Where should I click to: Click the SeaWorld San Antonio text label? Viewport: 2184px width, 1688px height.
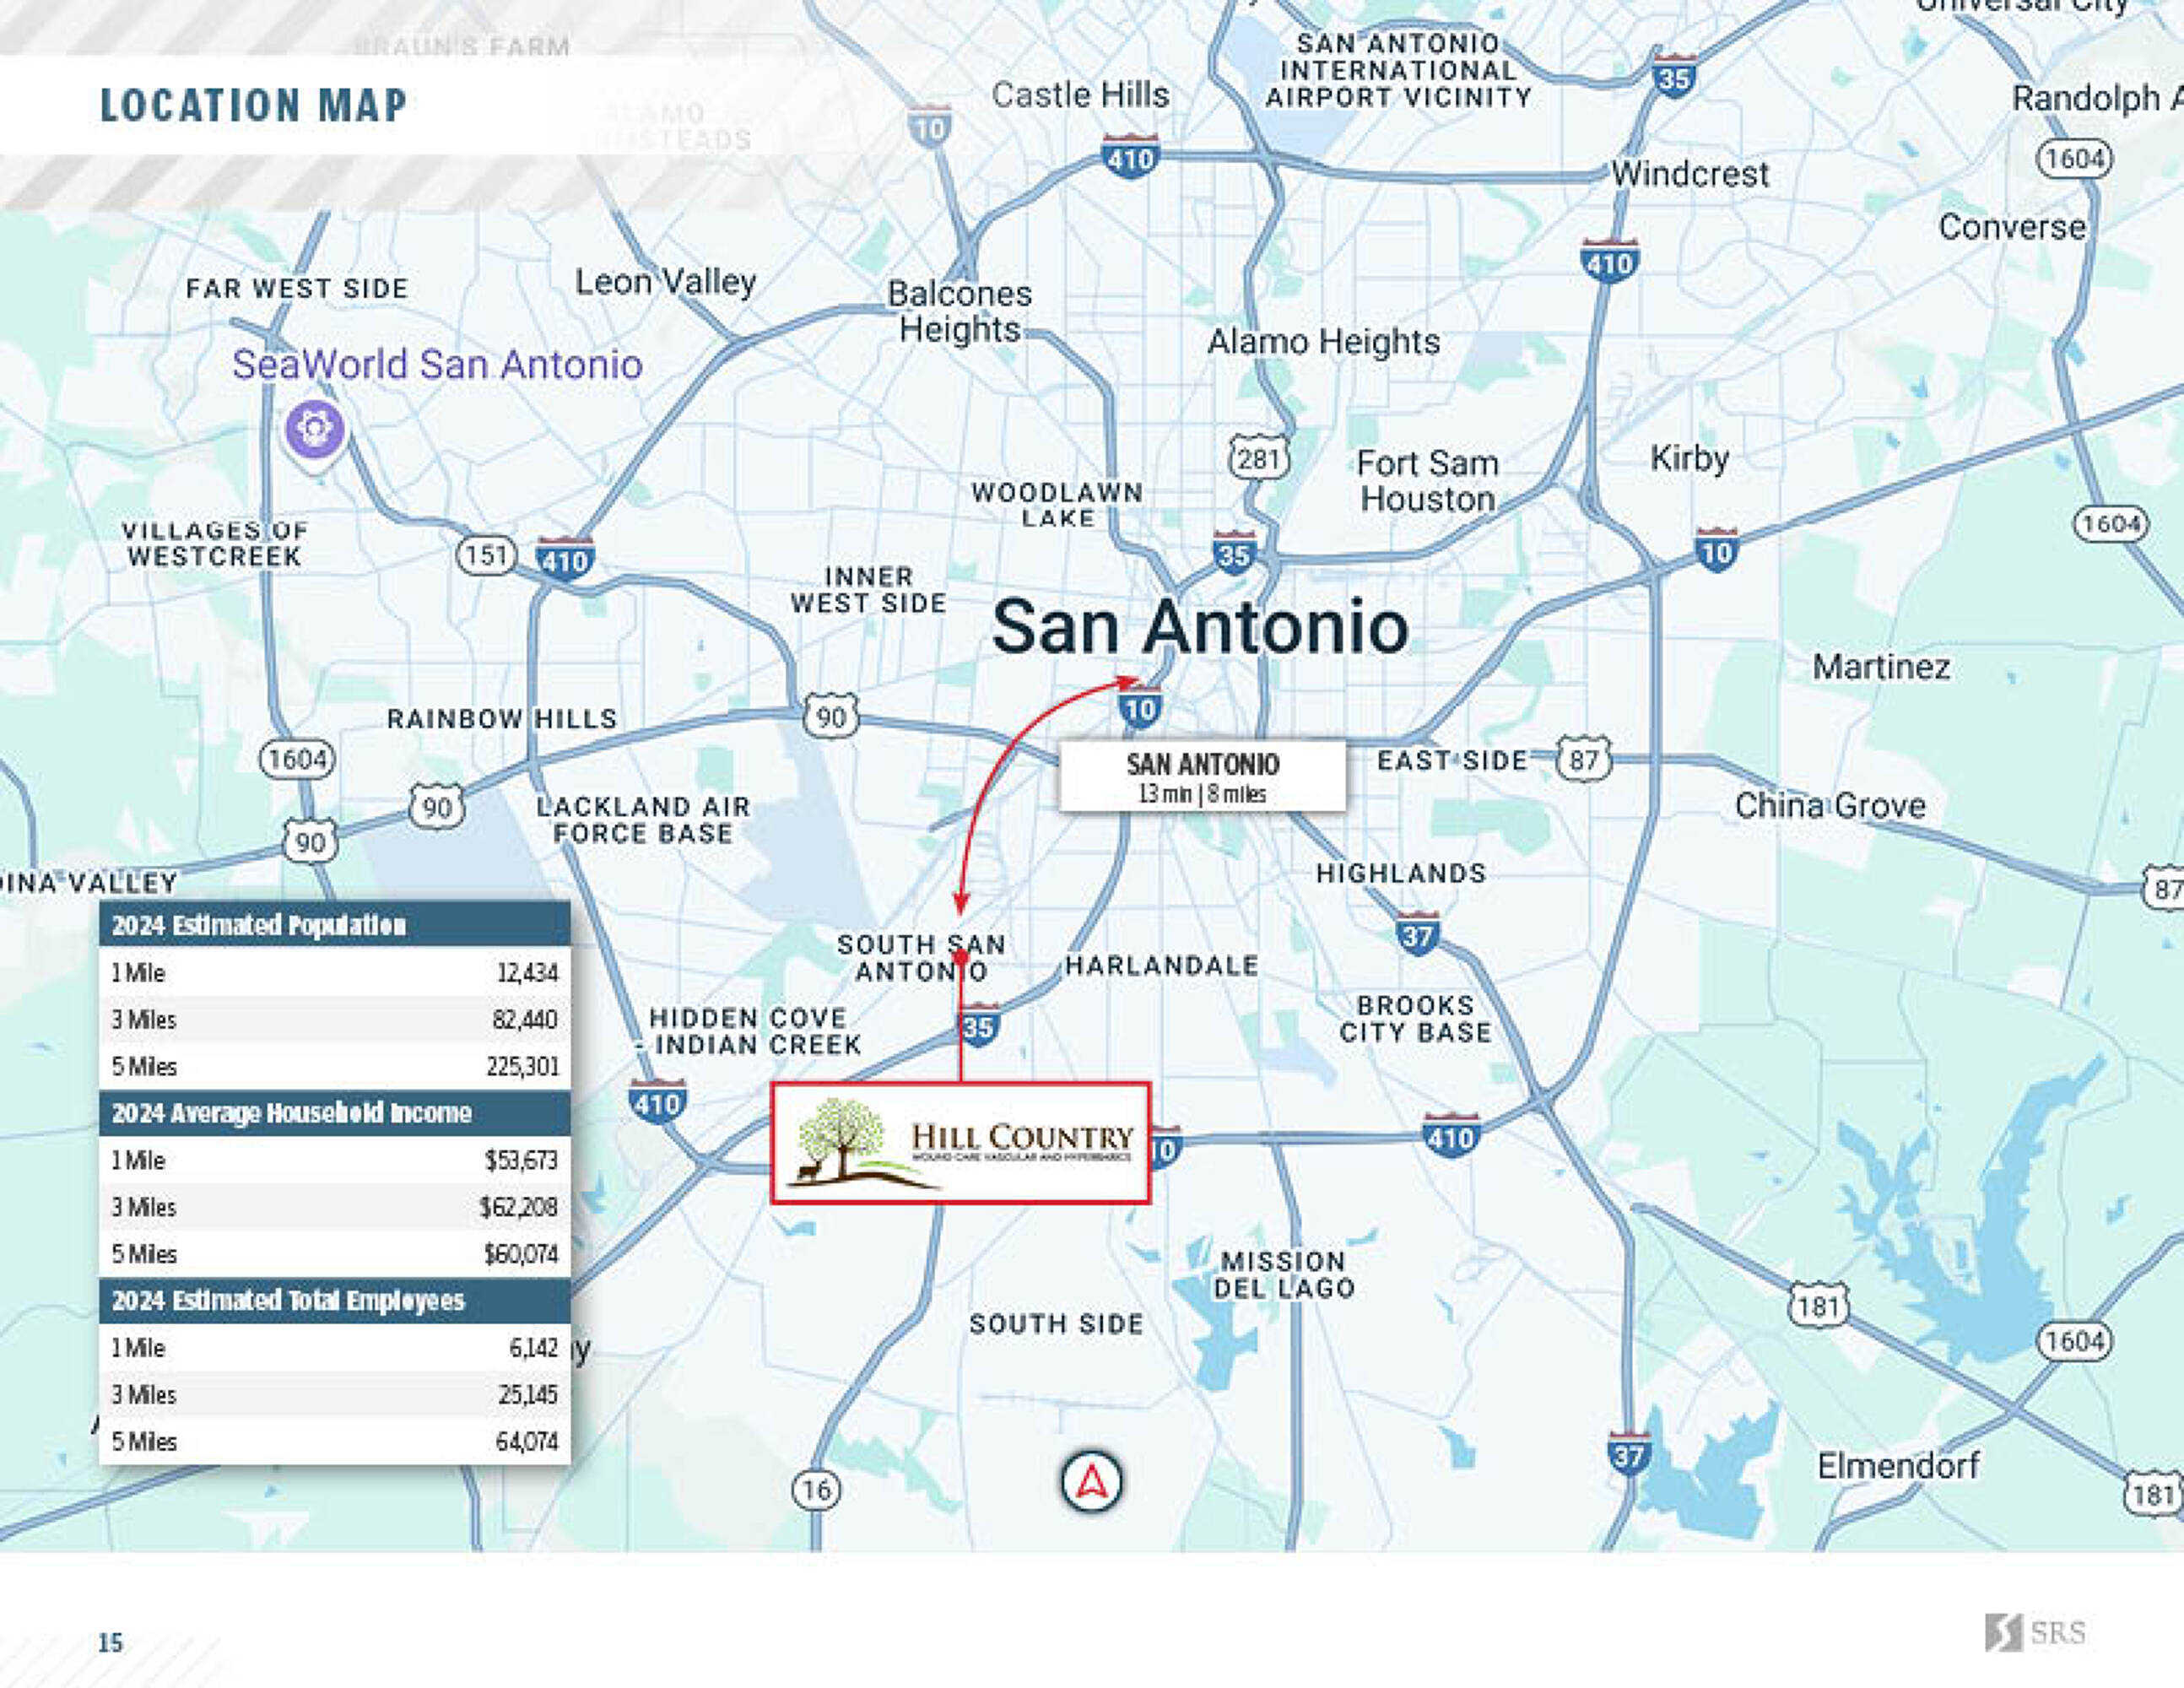click(437, 365)
